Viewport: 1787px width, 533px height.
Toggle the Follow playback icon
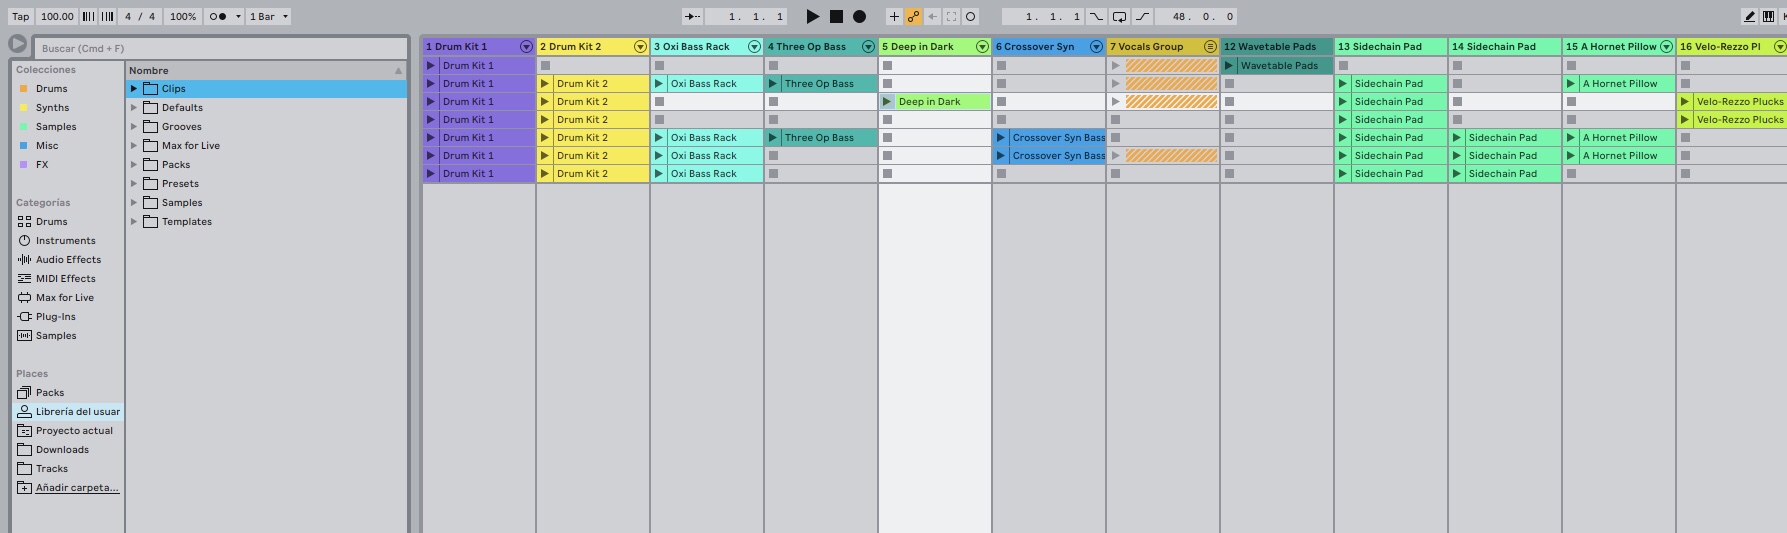(x=692, y=16)
